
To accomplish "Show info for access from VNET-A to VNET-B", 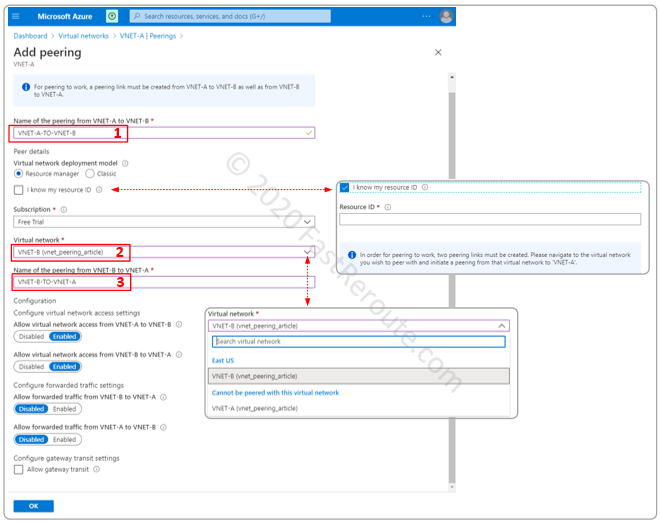I will pos(179,324).
